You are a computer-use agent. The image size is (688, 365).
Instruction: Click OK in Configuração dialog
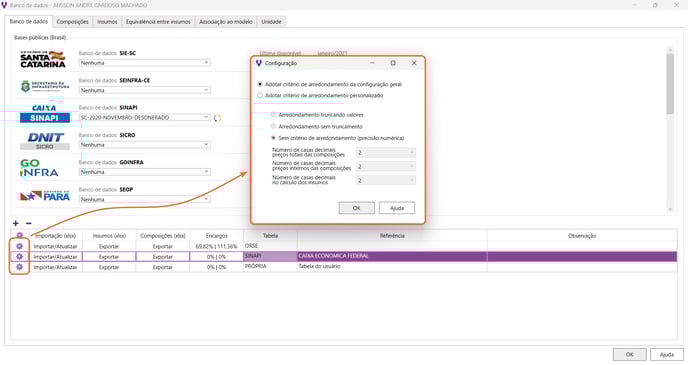click(357, 208)
